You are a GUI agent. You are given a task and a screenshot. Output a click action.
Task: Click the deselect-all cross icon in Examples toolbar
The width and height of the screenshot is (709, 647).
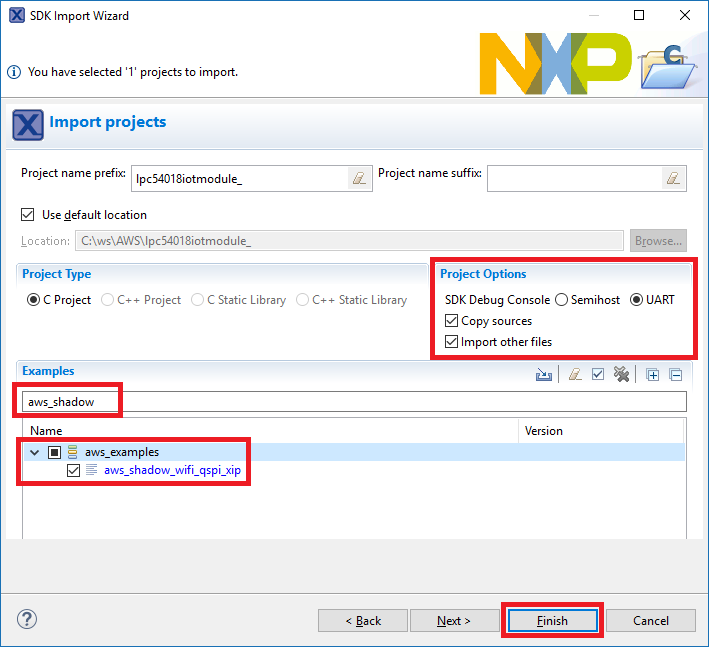(x=622, y=375)
